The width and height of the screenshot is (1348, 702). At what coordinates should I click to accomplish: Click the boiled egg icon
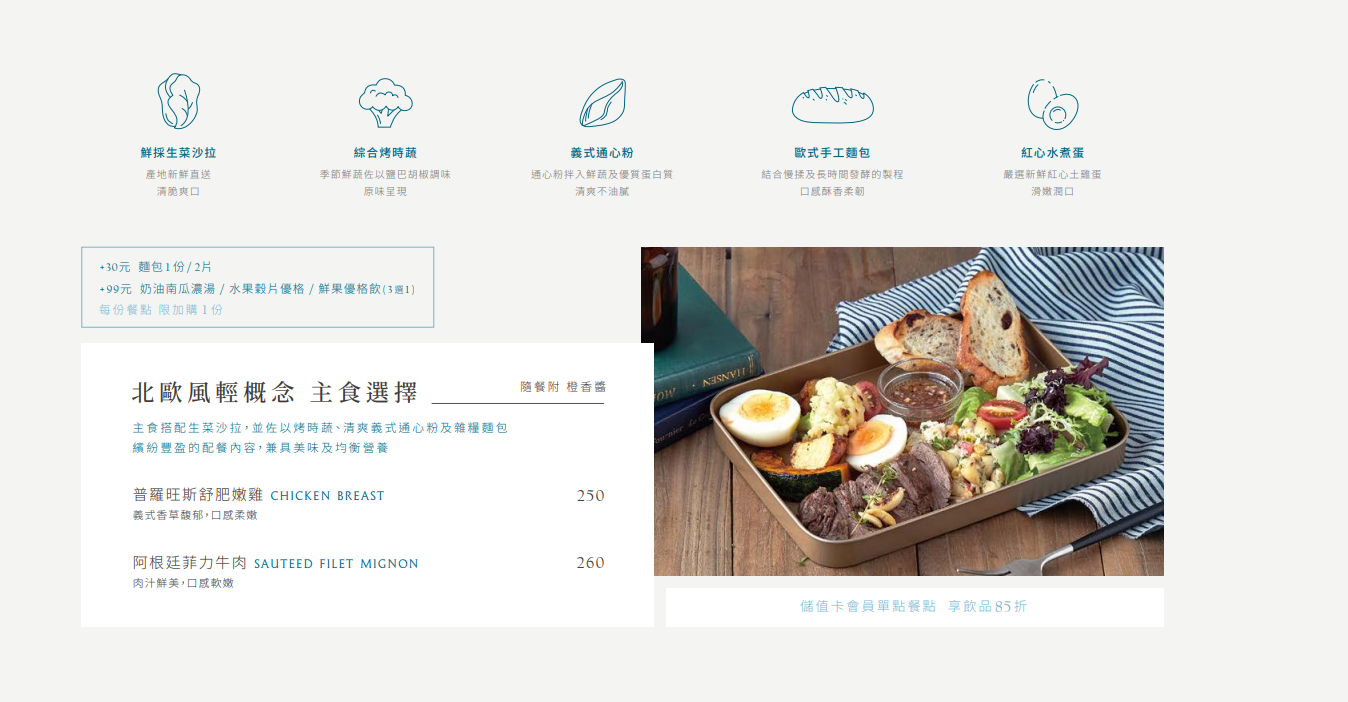click(1053, 104)
